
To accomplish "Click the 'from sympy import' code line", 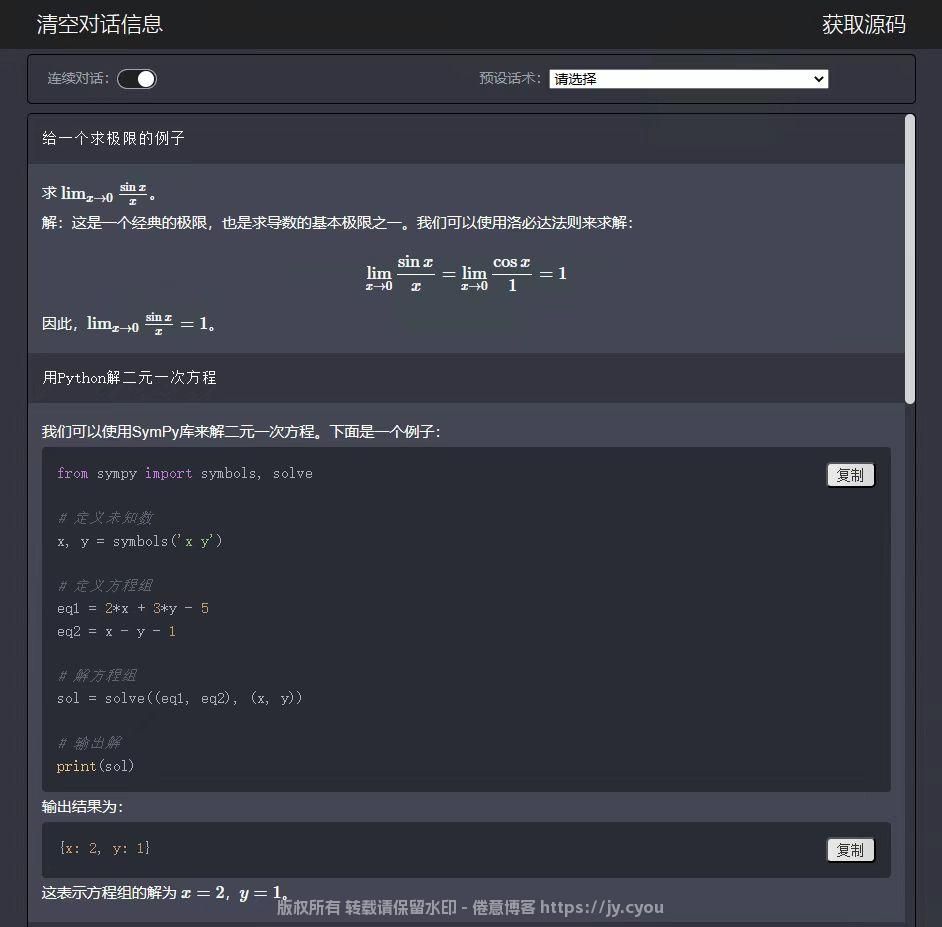I will pos(184,473).
